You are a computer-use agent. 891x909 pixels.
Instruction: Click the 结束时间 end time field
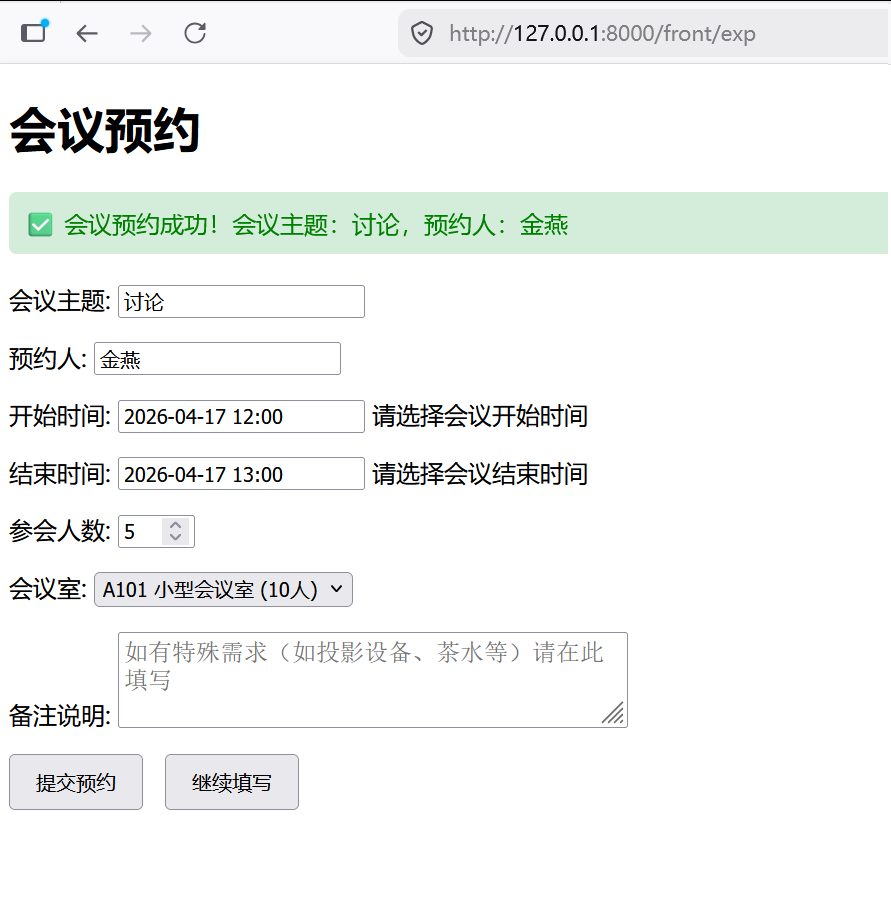pyautogui.click(x=240, y=473)
